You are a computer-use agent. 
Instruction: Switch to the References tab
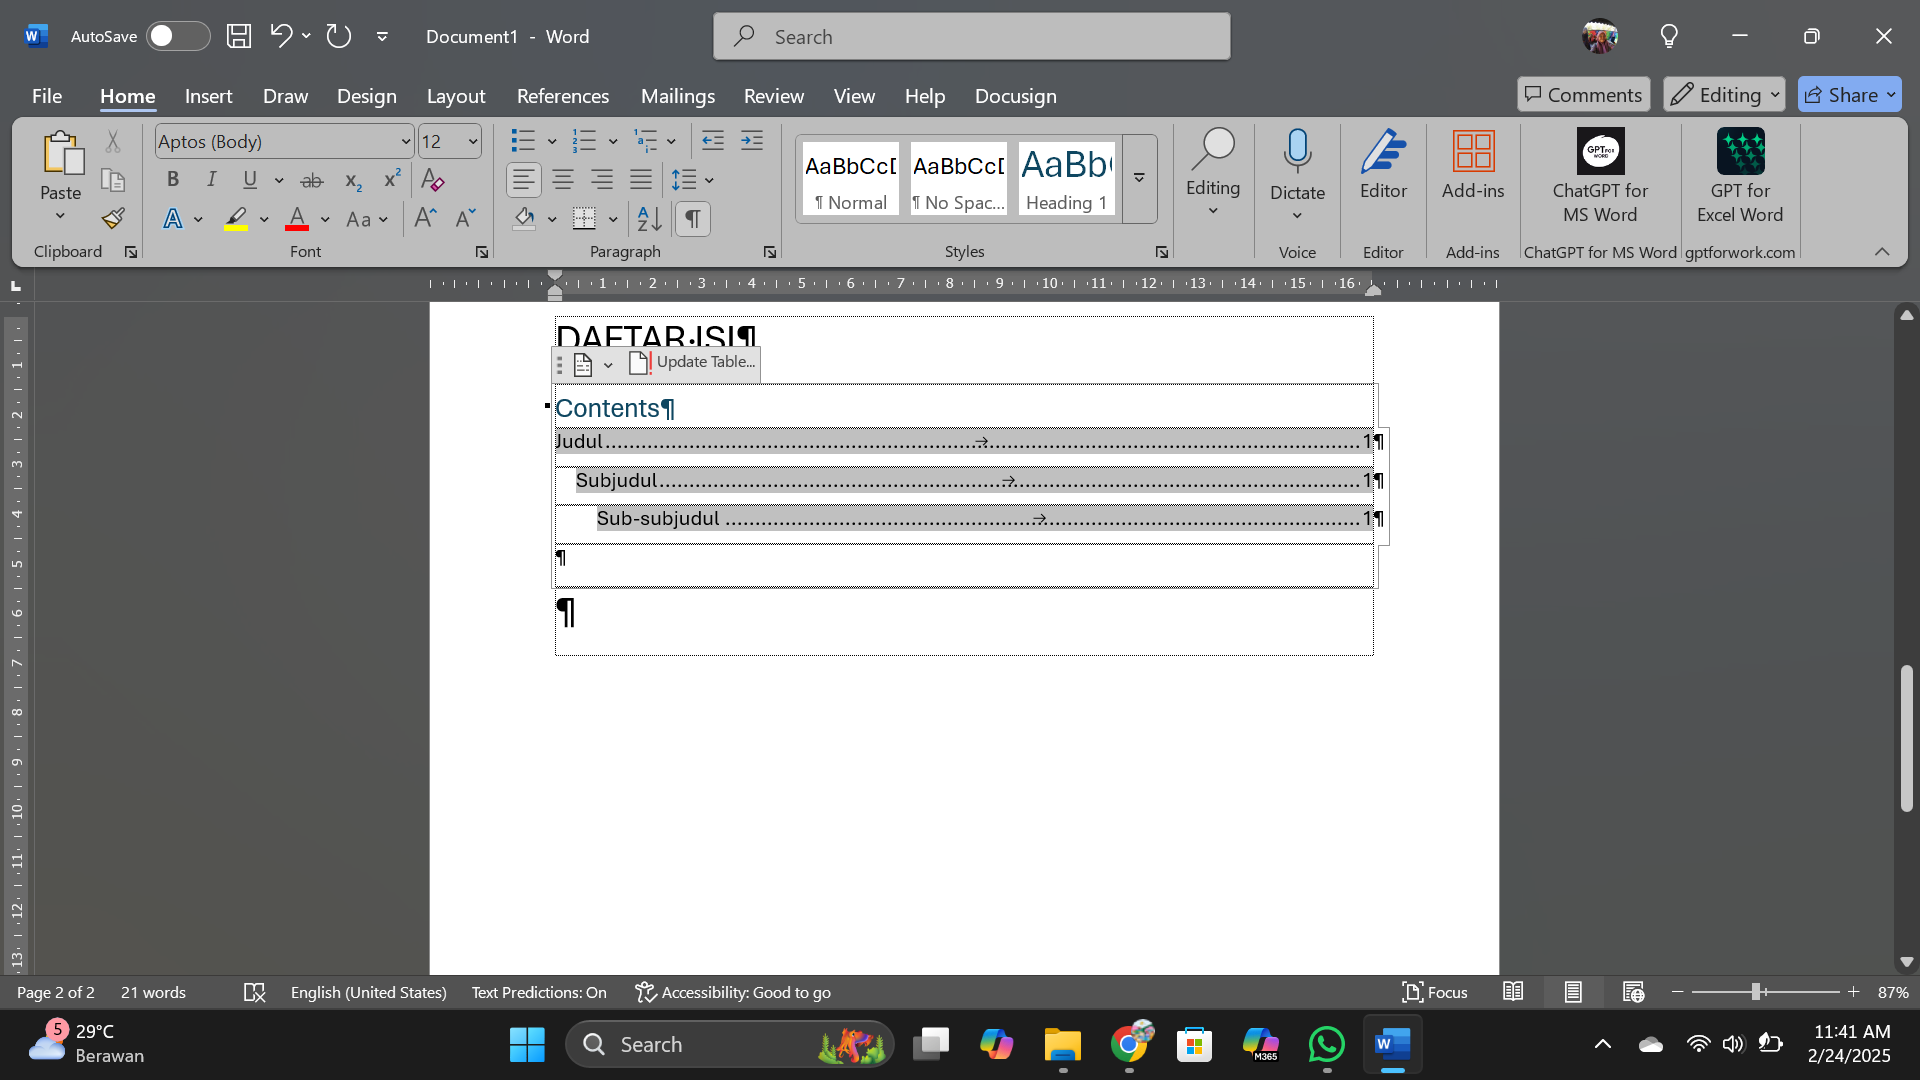tap(563, 96)
